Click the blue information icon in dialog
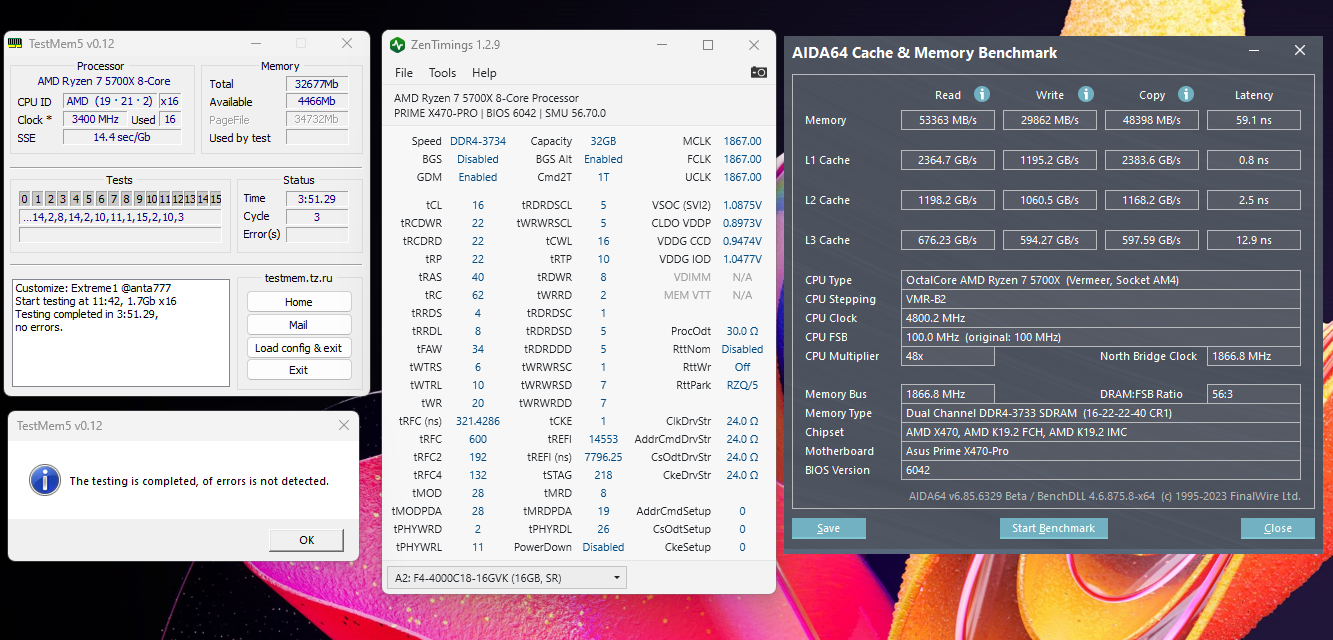 coord(44,479)
